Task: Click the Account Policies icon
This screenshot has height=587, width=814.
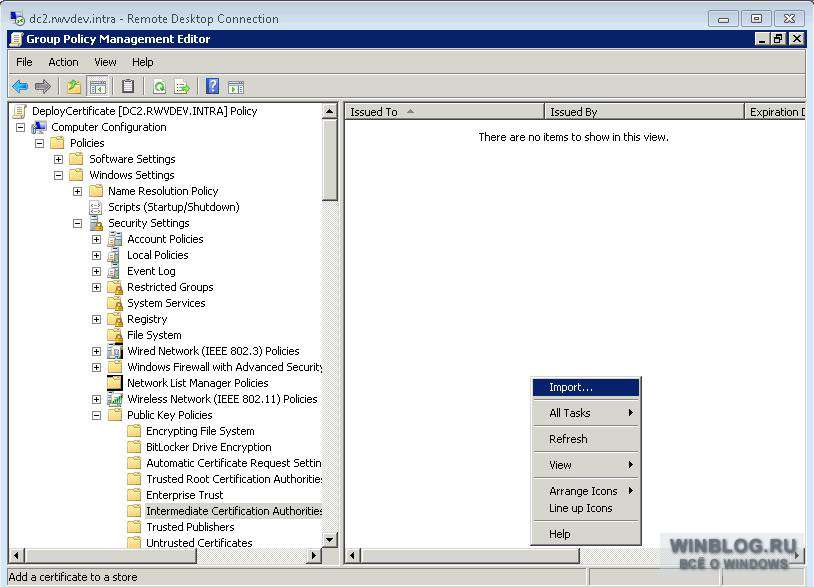Action: (115, 239)
